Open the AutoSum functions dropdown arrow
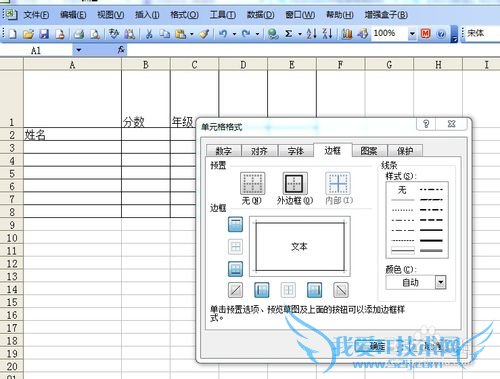500x379 pixels. (300, 34)
